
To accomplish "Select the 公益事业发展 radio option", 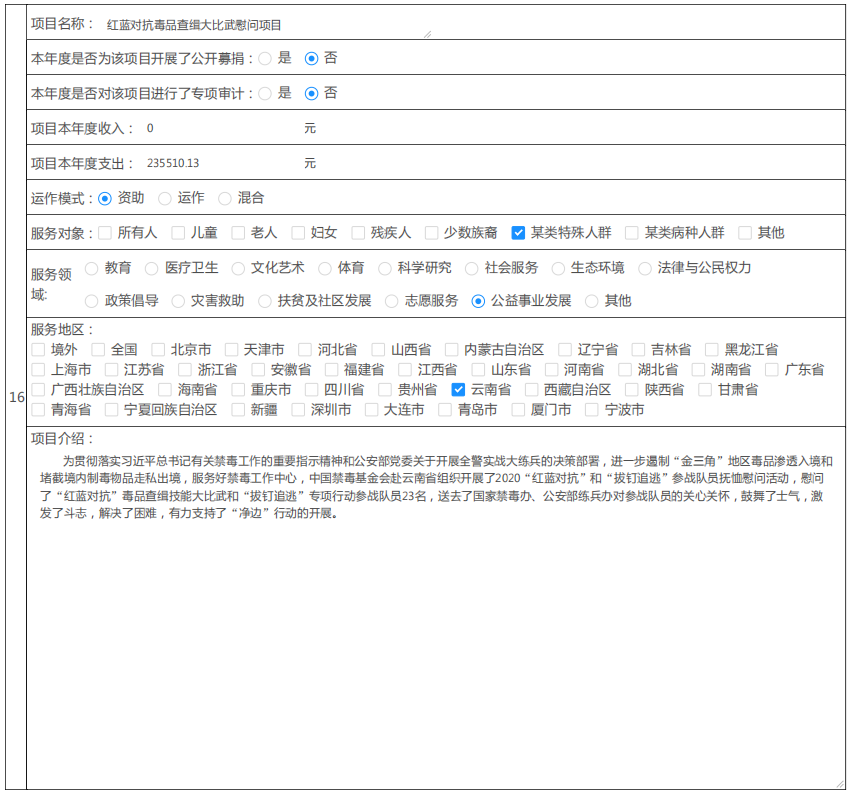I will point(478,301).
